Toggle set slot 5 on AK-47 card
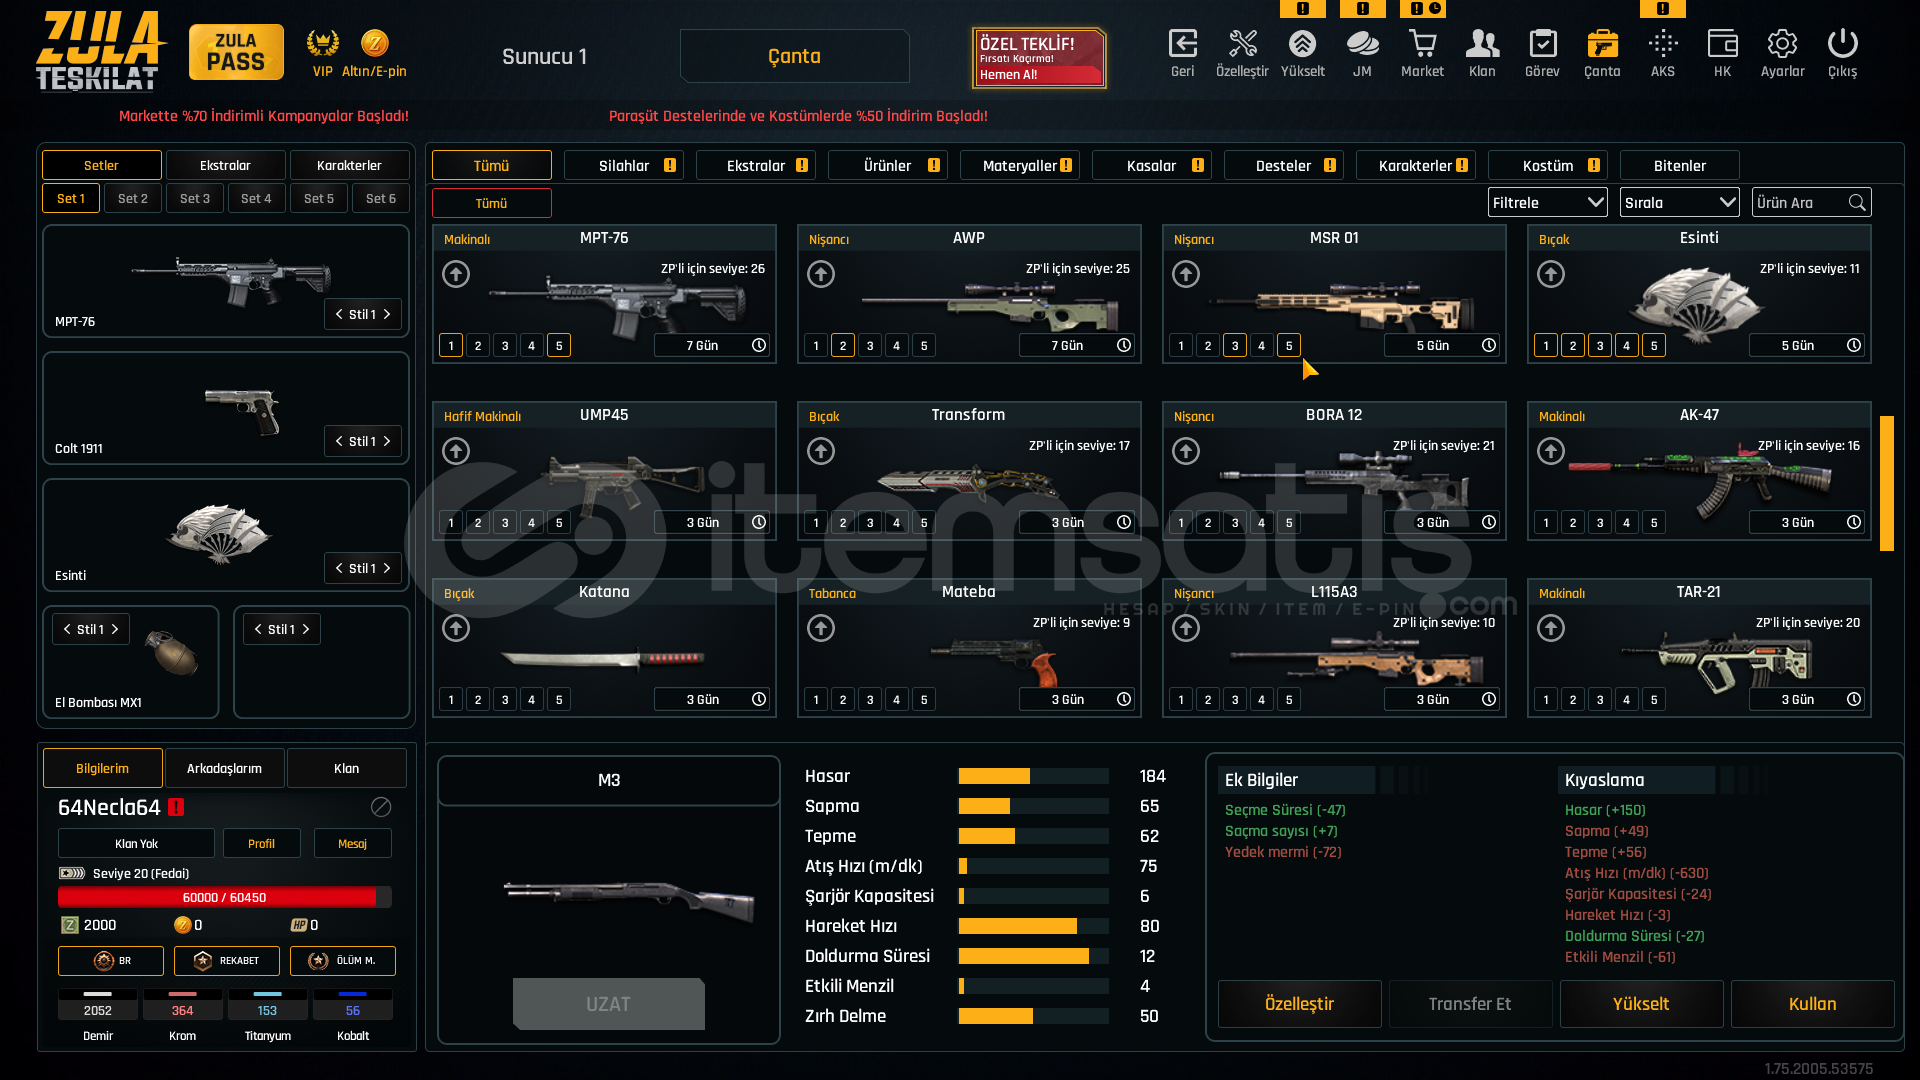Image resolution: width=1920 pixels, height=1080 pixels. click(x=1654, y=523)
